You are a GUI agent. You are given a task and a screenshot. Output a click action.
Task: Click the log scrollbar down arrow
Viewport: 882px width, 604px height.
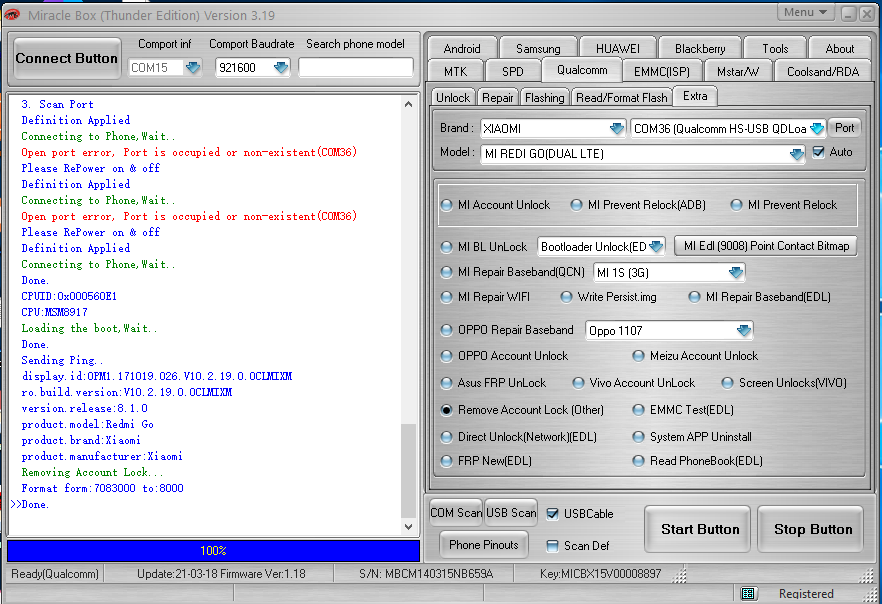click(x=408, y=527)
